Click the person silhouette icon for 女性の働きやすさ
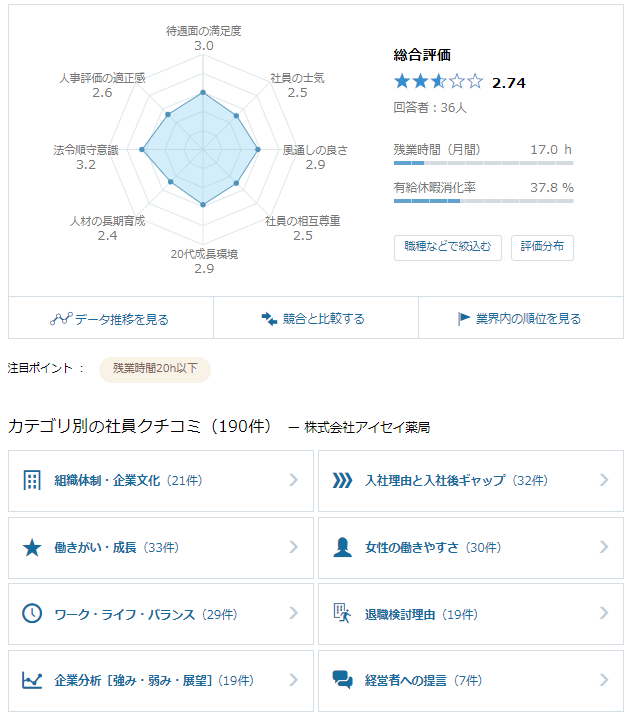 [x=342, y=547]
